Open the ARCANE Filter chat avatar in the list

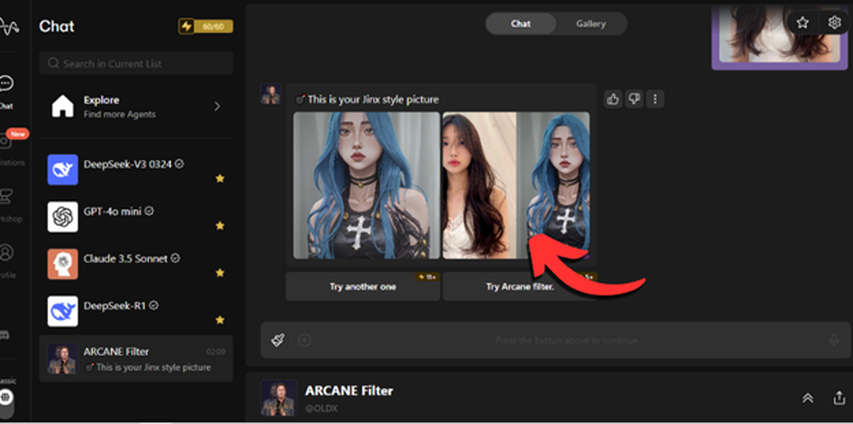pos(63,359)
